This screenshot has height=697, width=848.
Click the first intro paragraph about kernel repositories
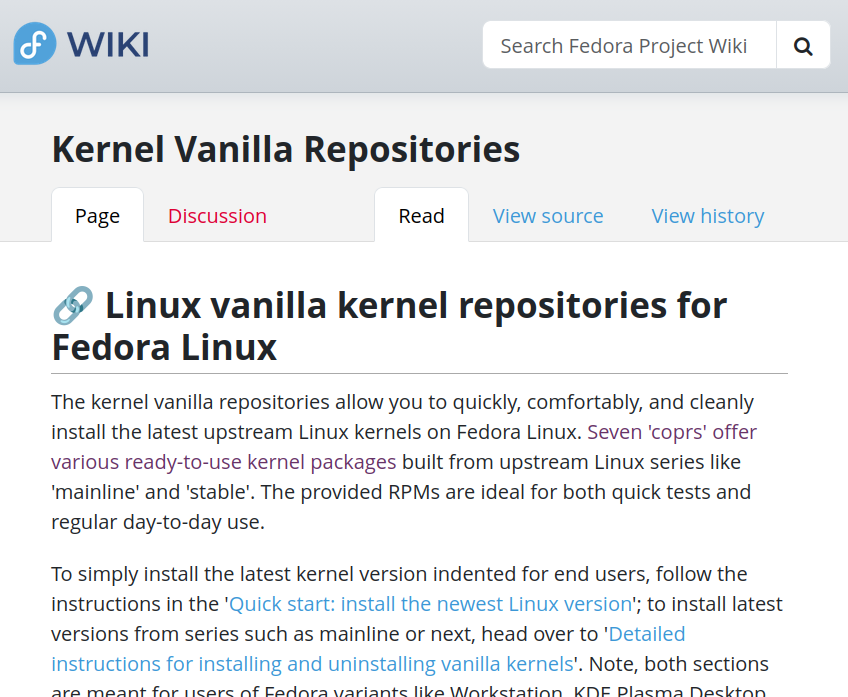coord(300,402)
